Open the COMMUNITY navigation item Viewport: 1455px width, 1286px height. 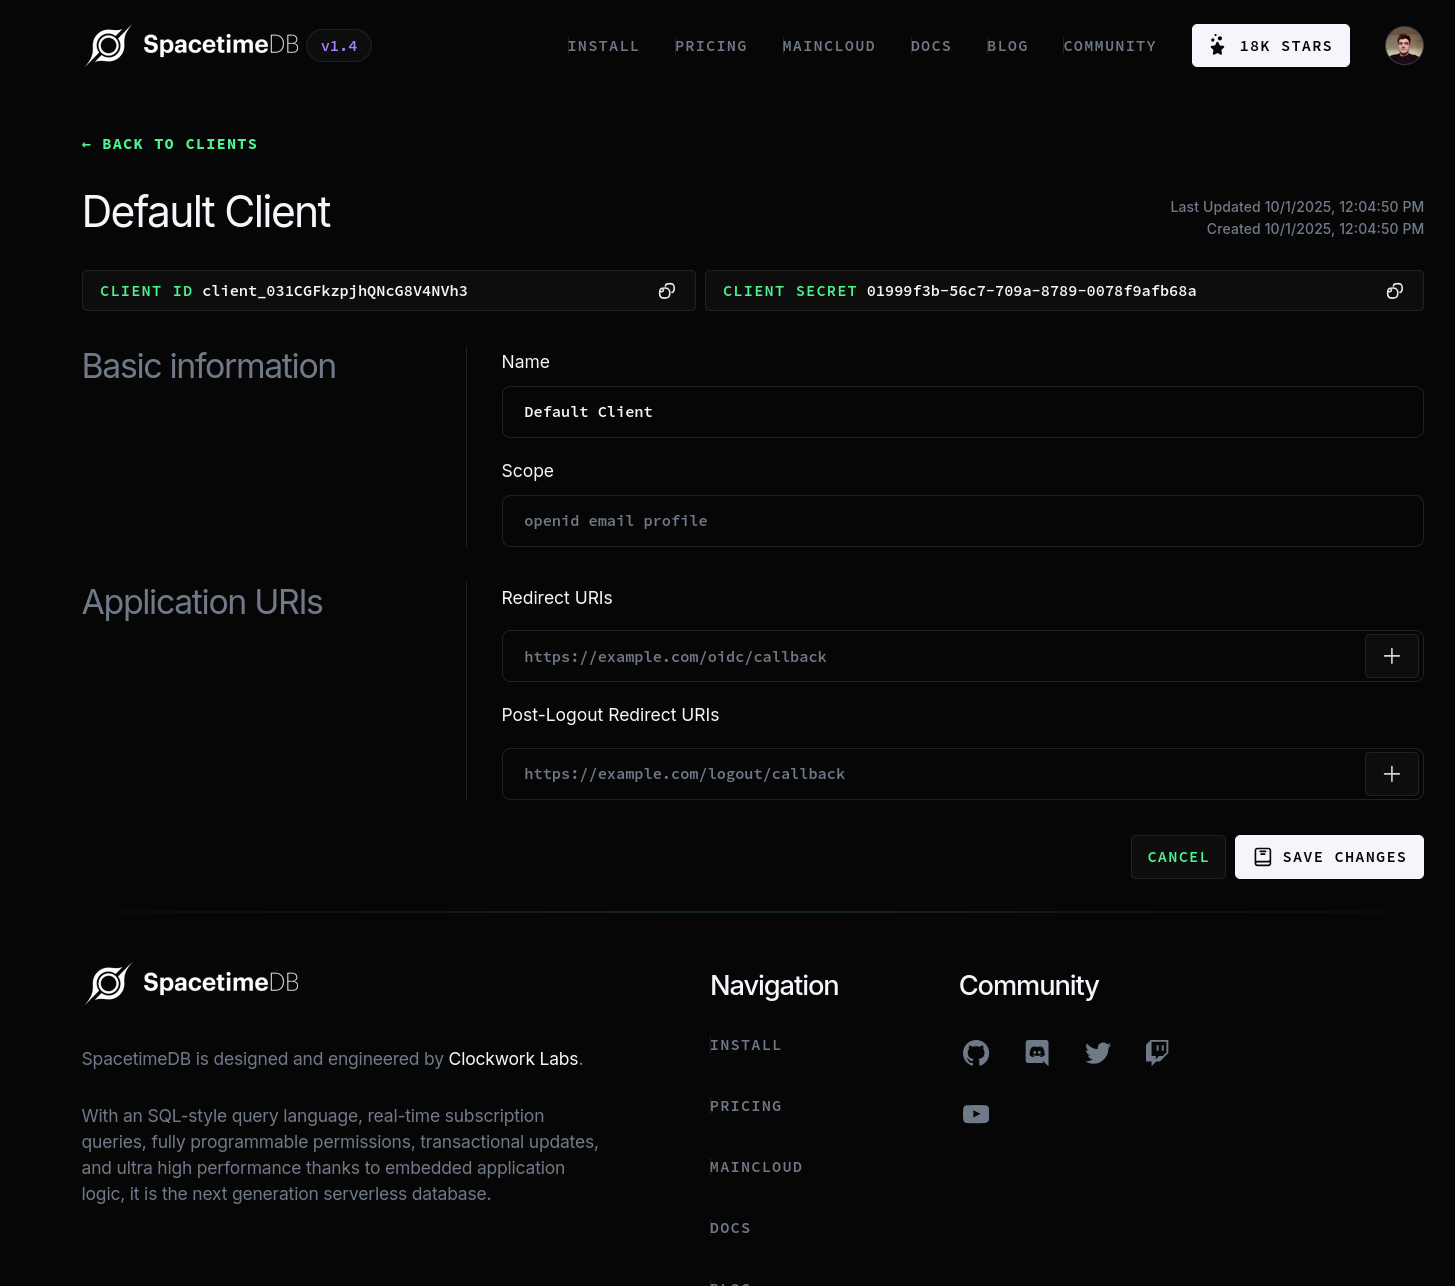pos(1109,45)
